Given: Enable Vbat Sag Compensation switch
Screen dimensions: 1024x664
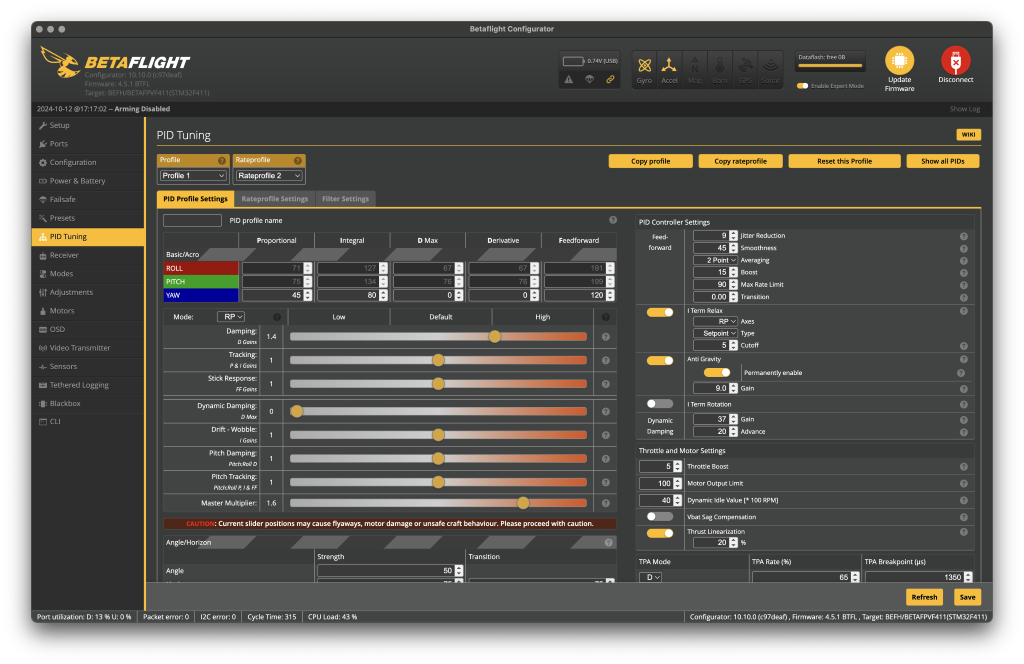Looking at the screenshot, I should (659, 517).
